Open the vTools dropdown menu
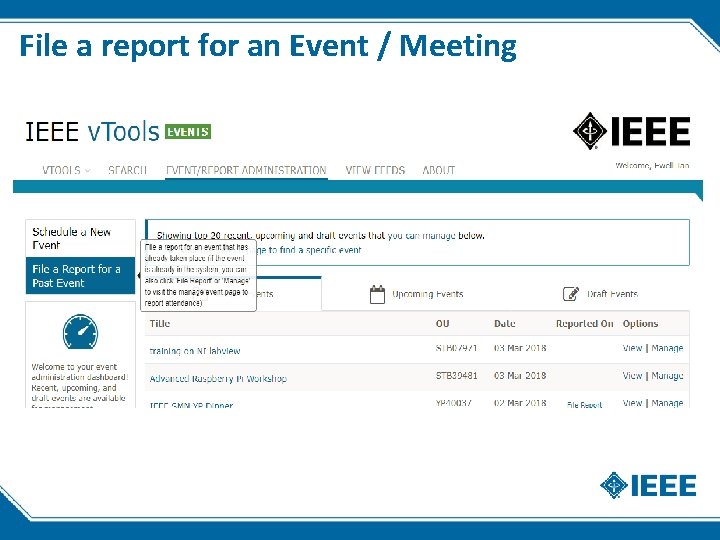 [66, 170]
